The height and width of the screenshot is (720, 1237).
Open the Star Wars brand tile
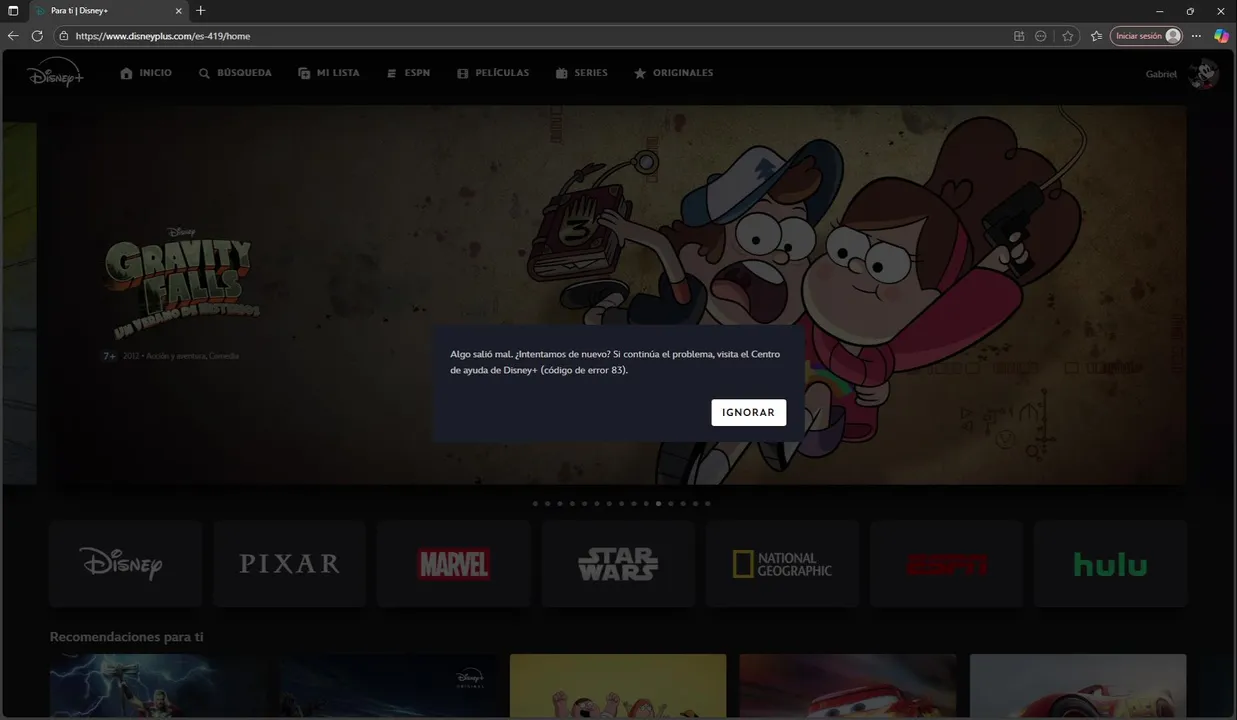(x=618, y=563)
